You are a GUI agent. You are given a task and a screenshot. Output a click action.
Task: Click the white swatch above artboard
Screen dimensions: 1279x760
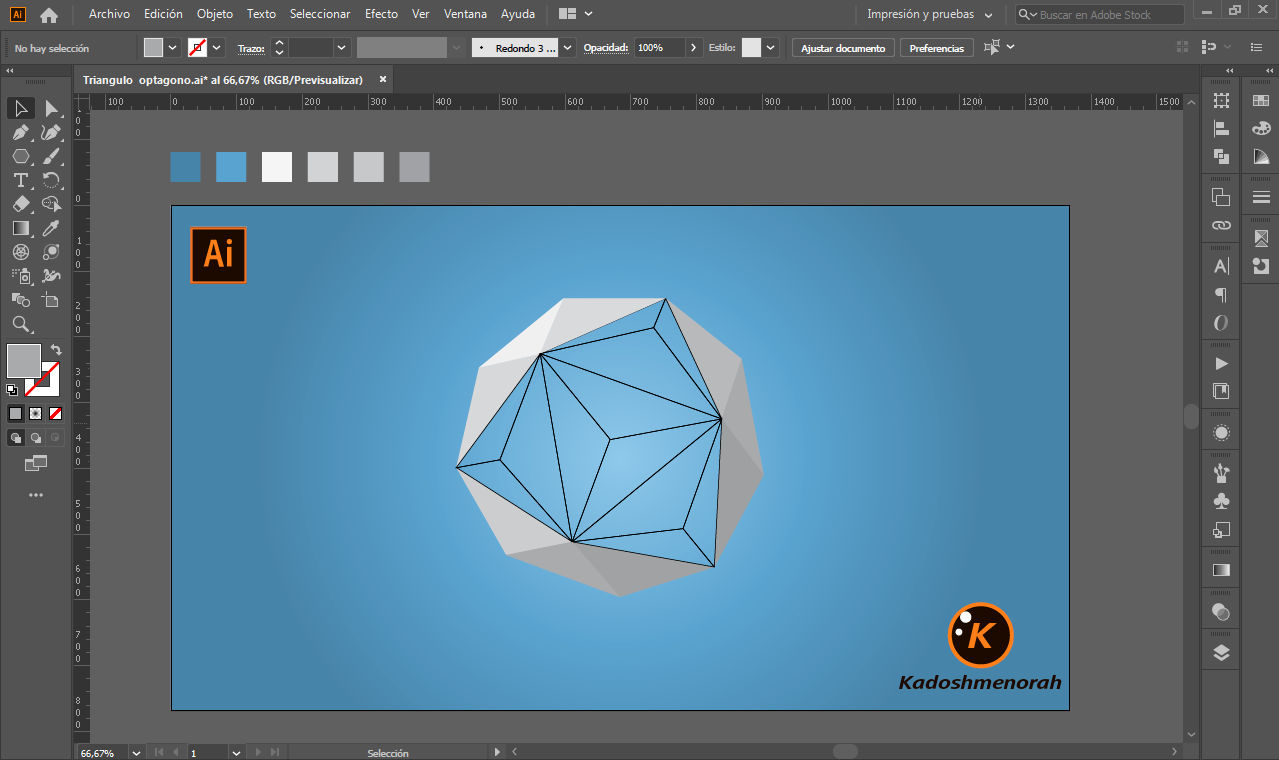277,167
